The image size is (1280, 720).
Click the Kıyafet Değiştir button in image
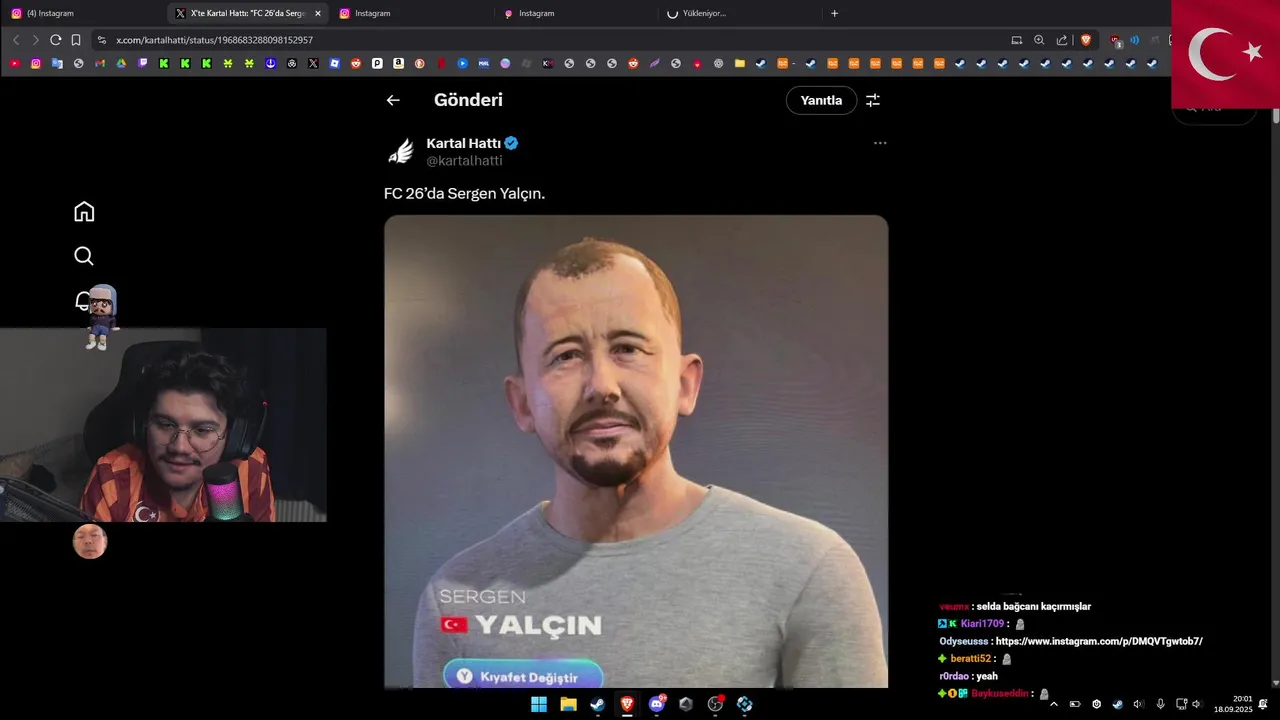[x=523, y=676]
